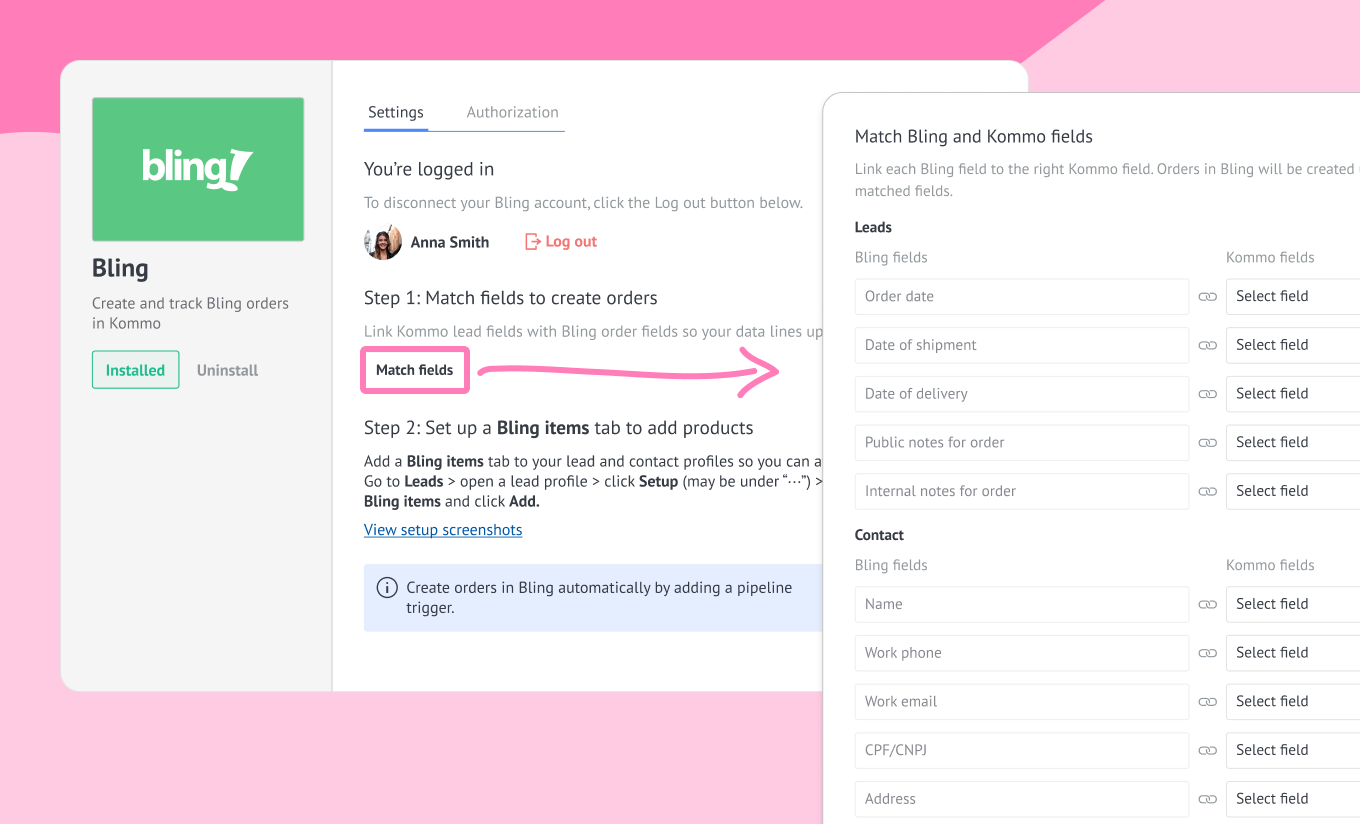Click the Uninstall button
Screen dimensions: 1360x824
227,370
